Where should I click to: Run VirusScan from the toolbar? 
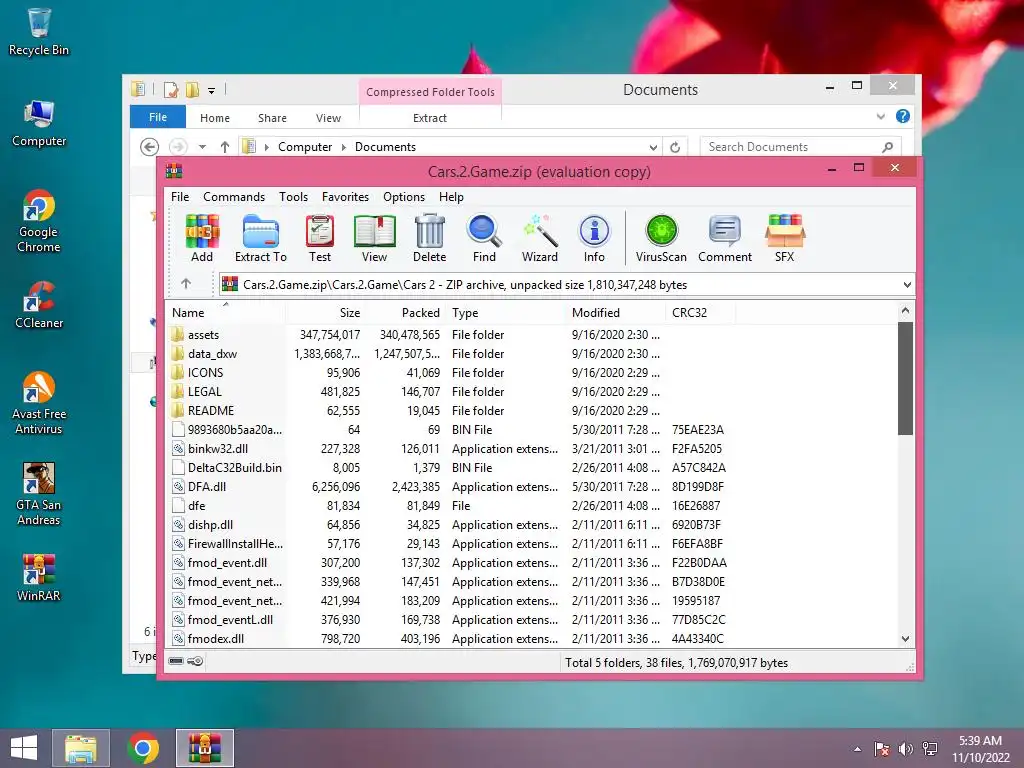tap(661, 238)
